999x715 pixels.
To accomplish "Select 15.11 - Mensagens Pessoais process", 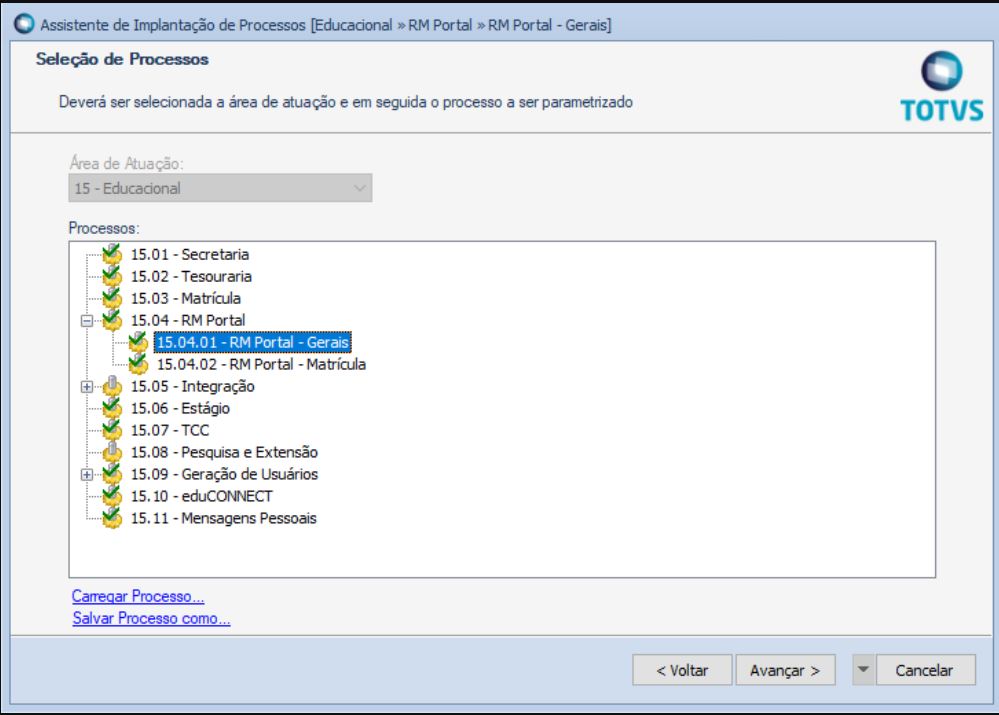I will click(224, 518).
